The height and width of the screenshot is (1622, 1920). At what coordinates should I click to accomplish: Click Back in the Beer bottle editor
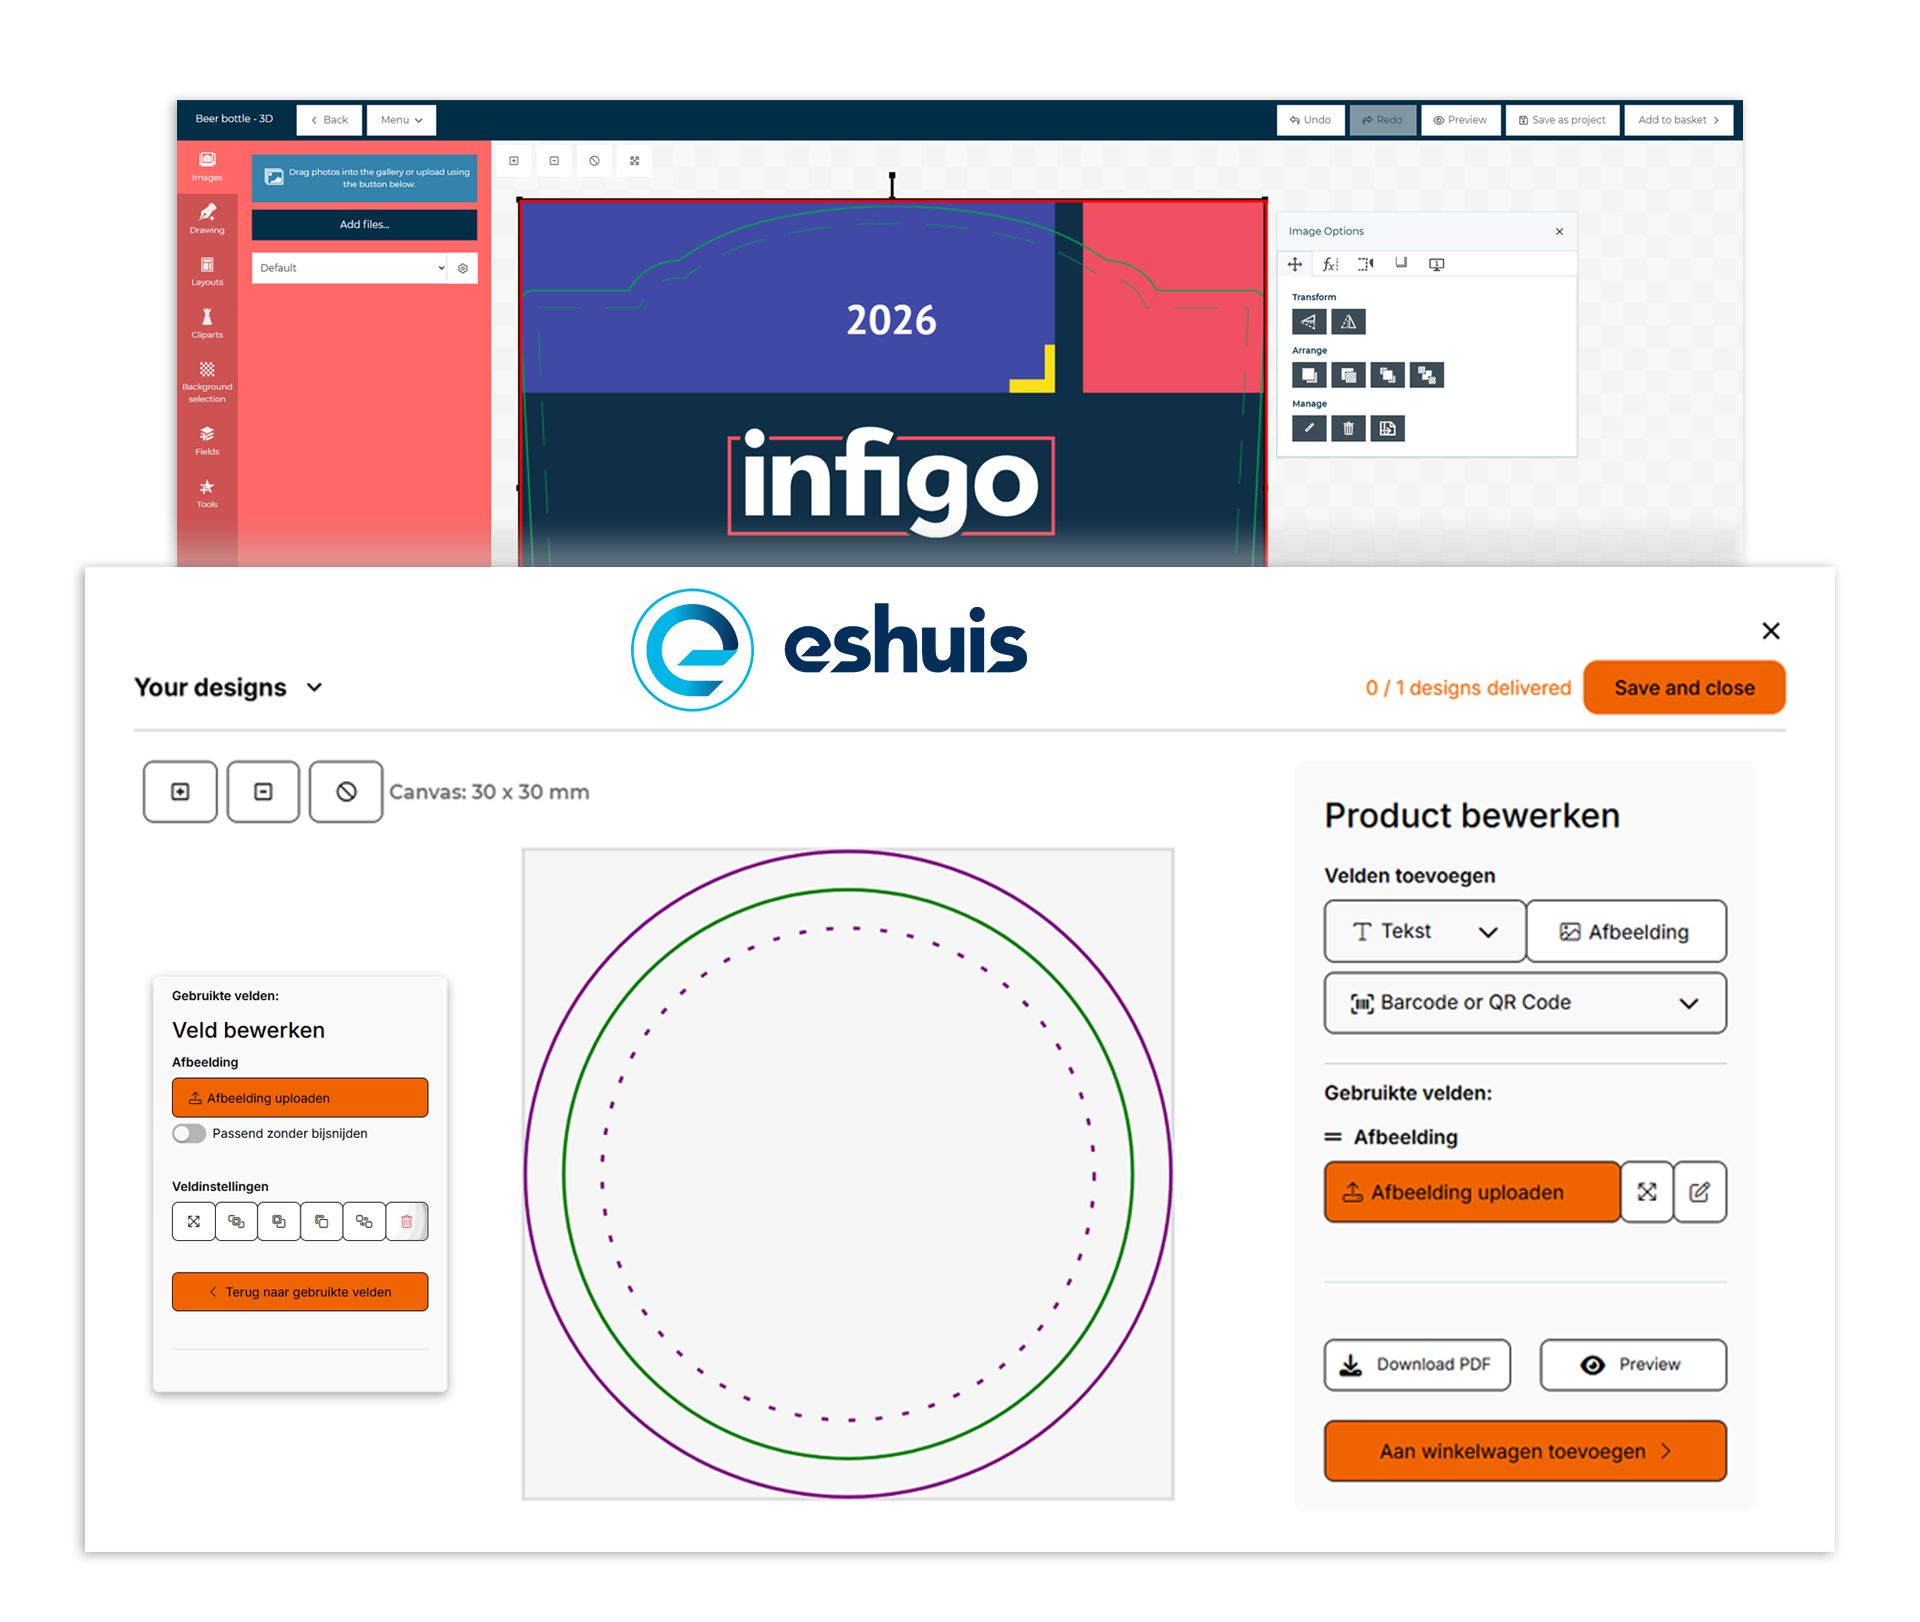(330, 120)
